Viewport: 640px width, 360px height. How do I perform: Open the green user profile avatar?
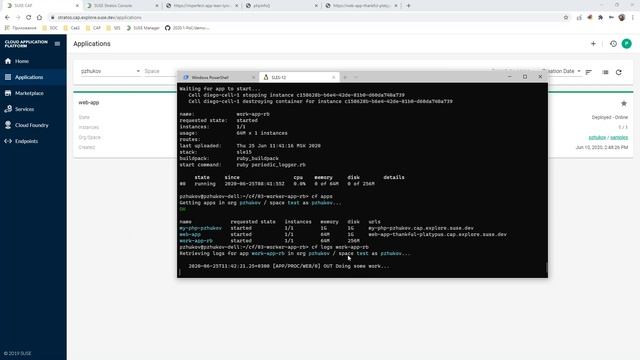tap(627, 44)
